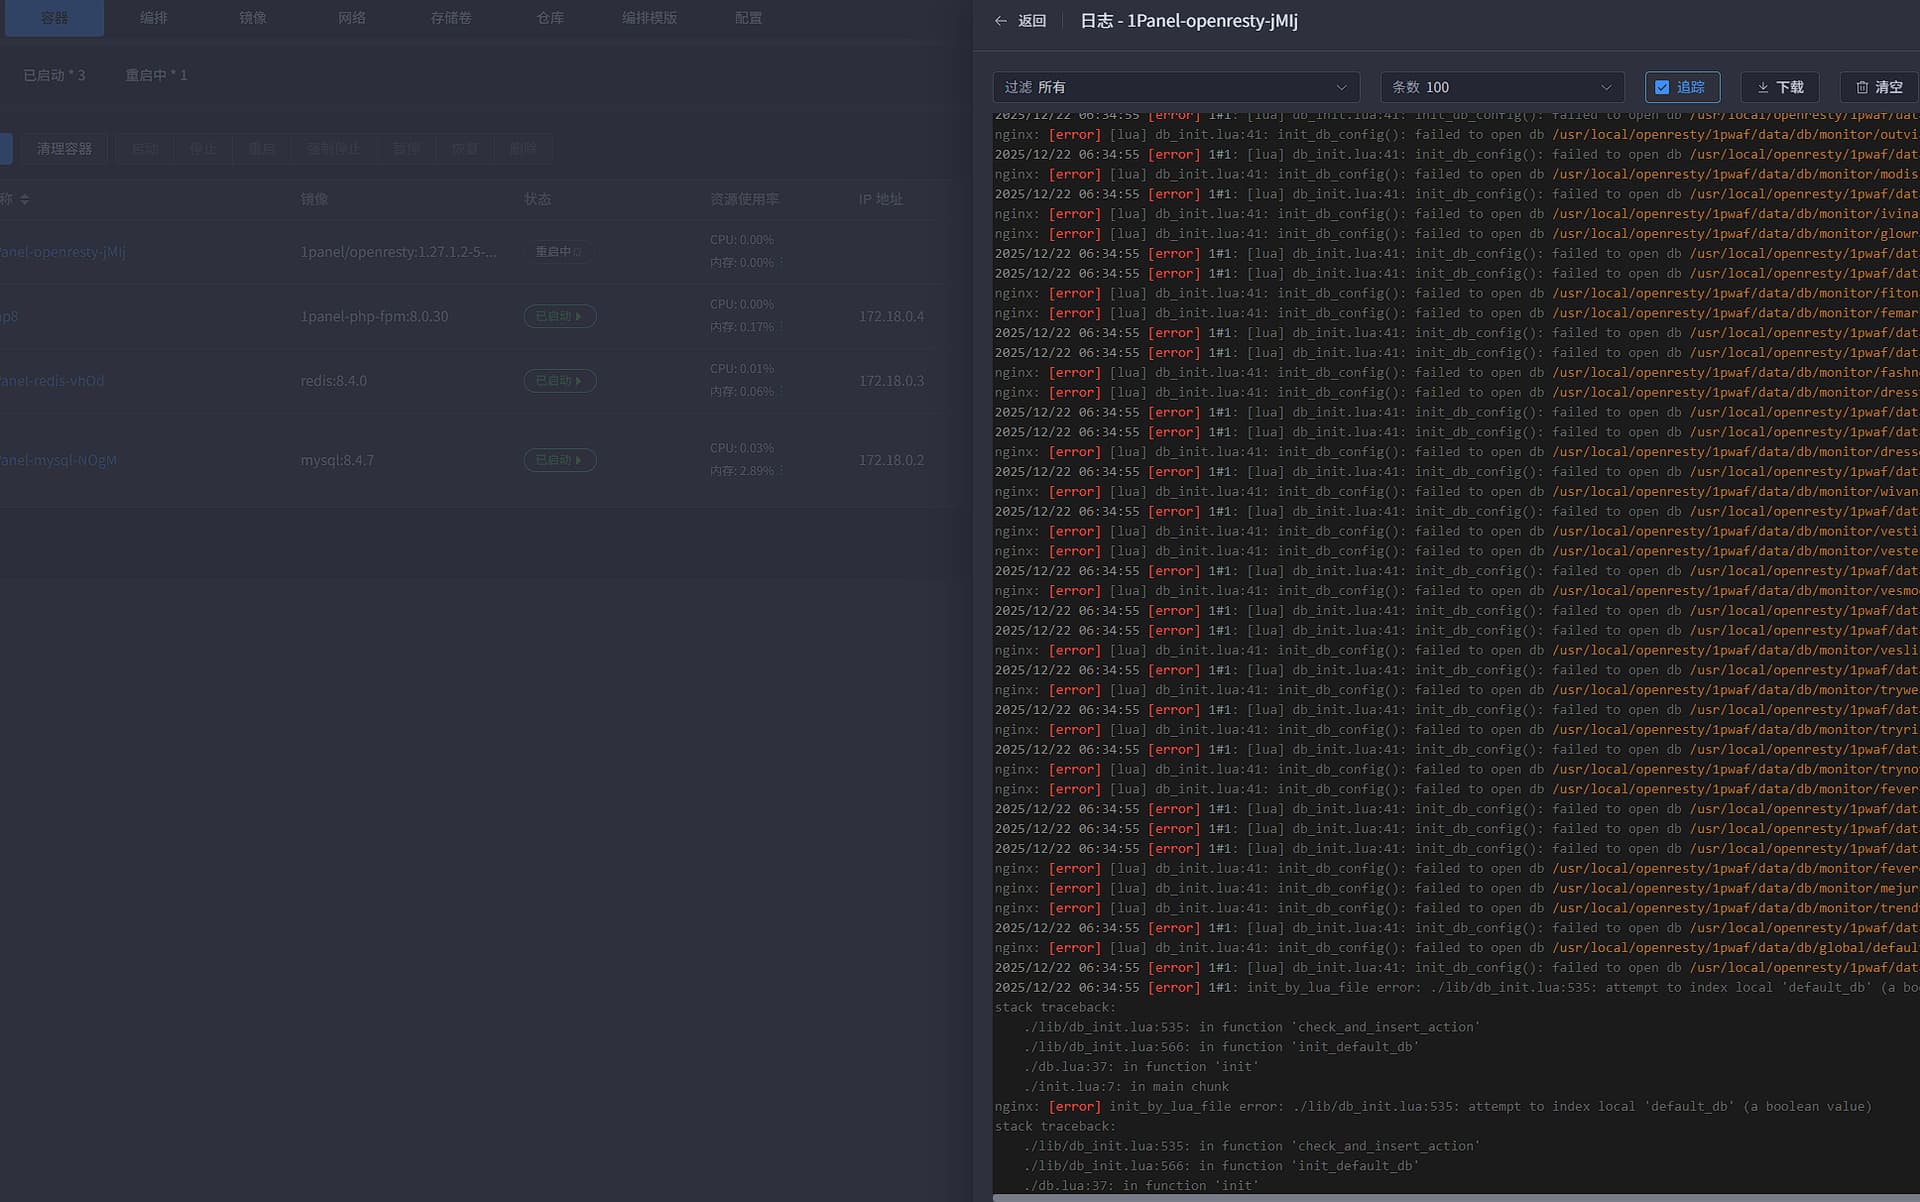Click the 重启中 status badge of openresty
Viewport: 1920px width, 1202px height.
click(x=557, y=252)
